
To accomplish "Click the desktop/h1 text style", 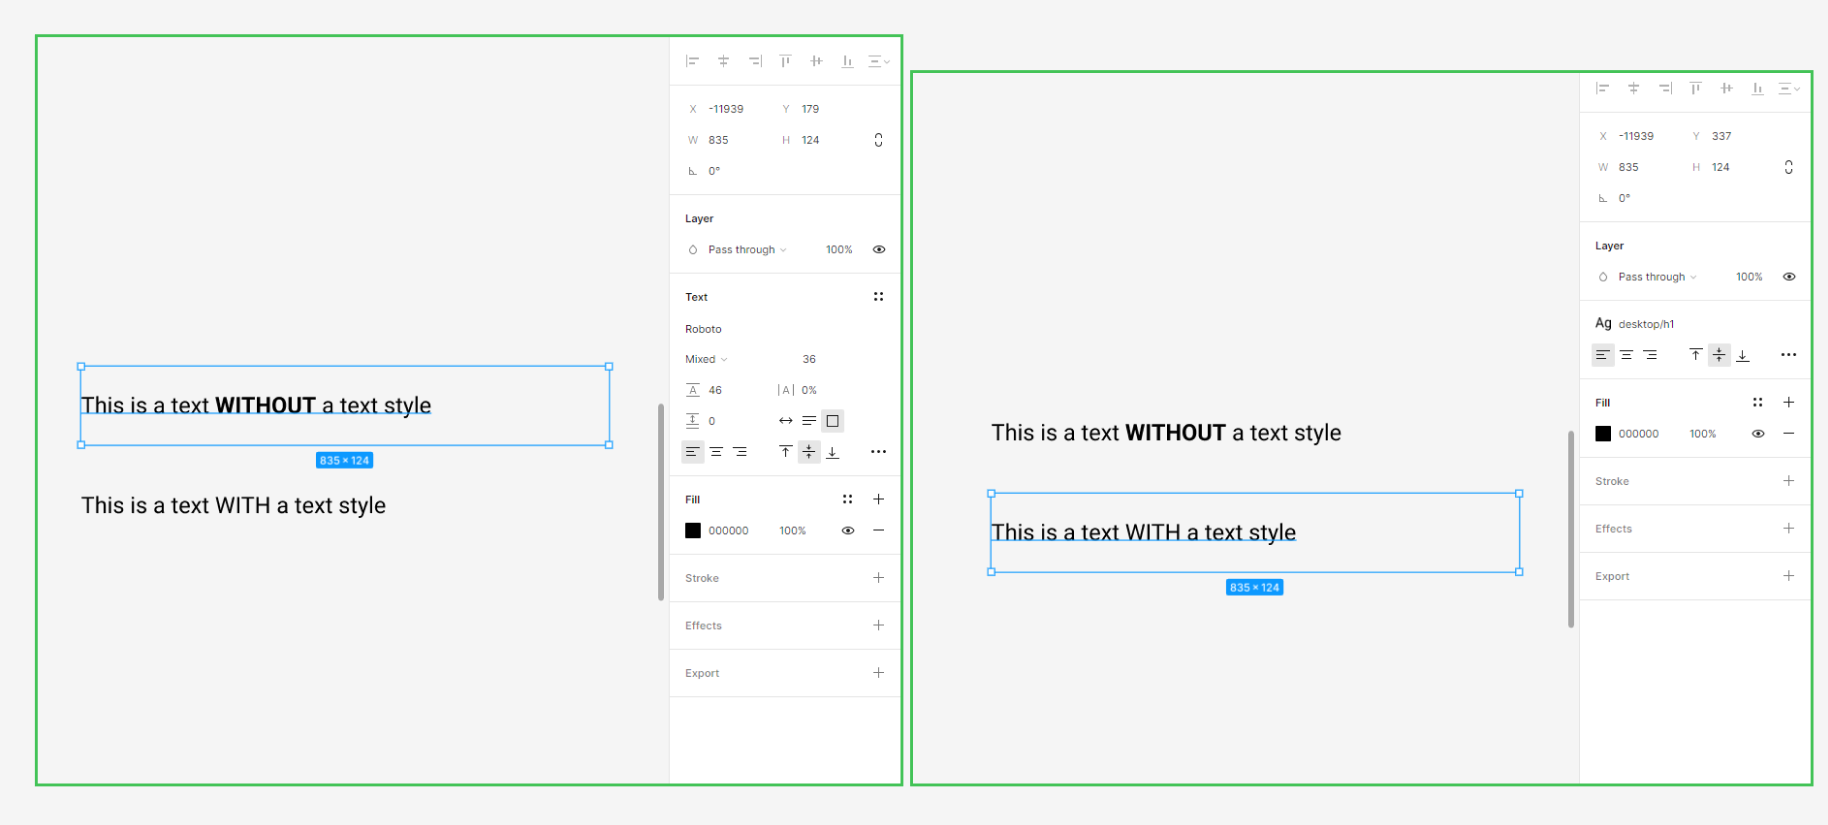I will [1636, 324].
